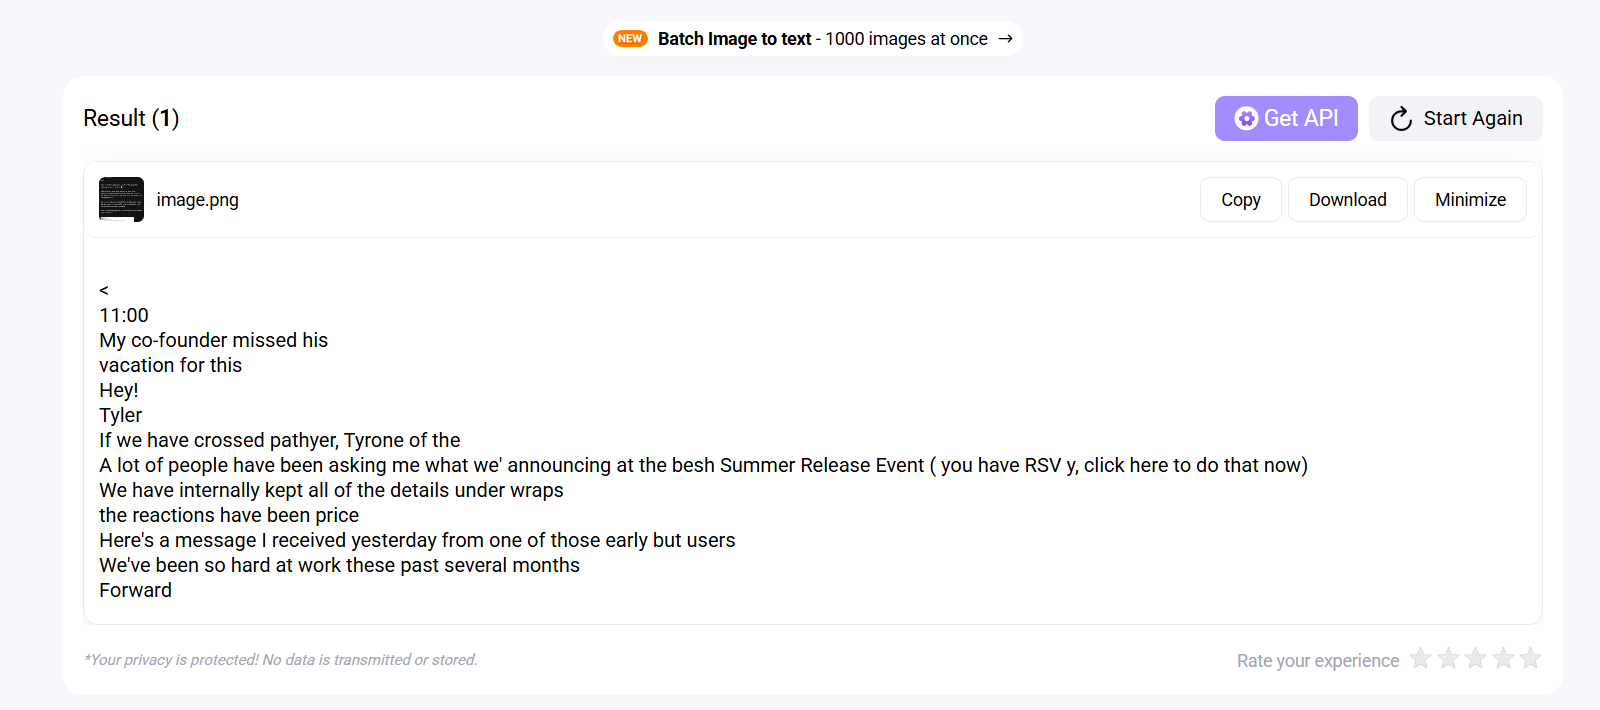The height and width of the screenshot is (710, 1600).
Task: Click the line about the Summer Release Event
Action: 703,465
